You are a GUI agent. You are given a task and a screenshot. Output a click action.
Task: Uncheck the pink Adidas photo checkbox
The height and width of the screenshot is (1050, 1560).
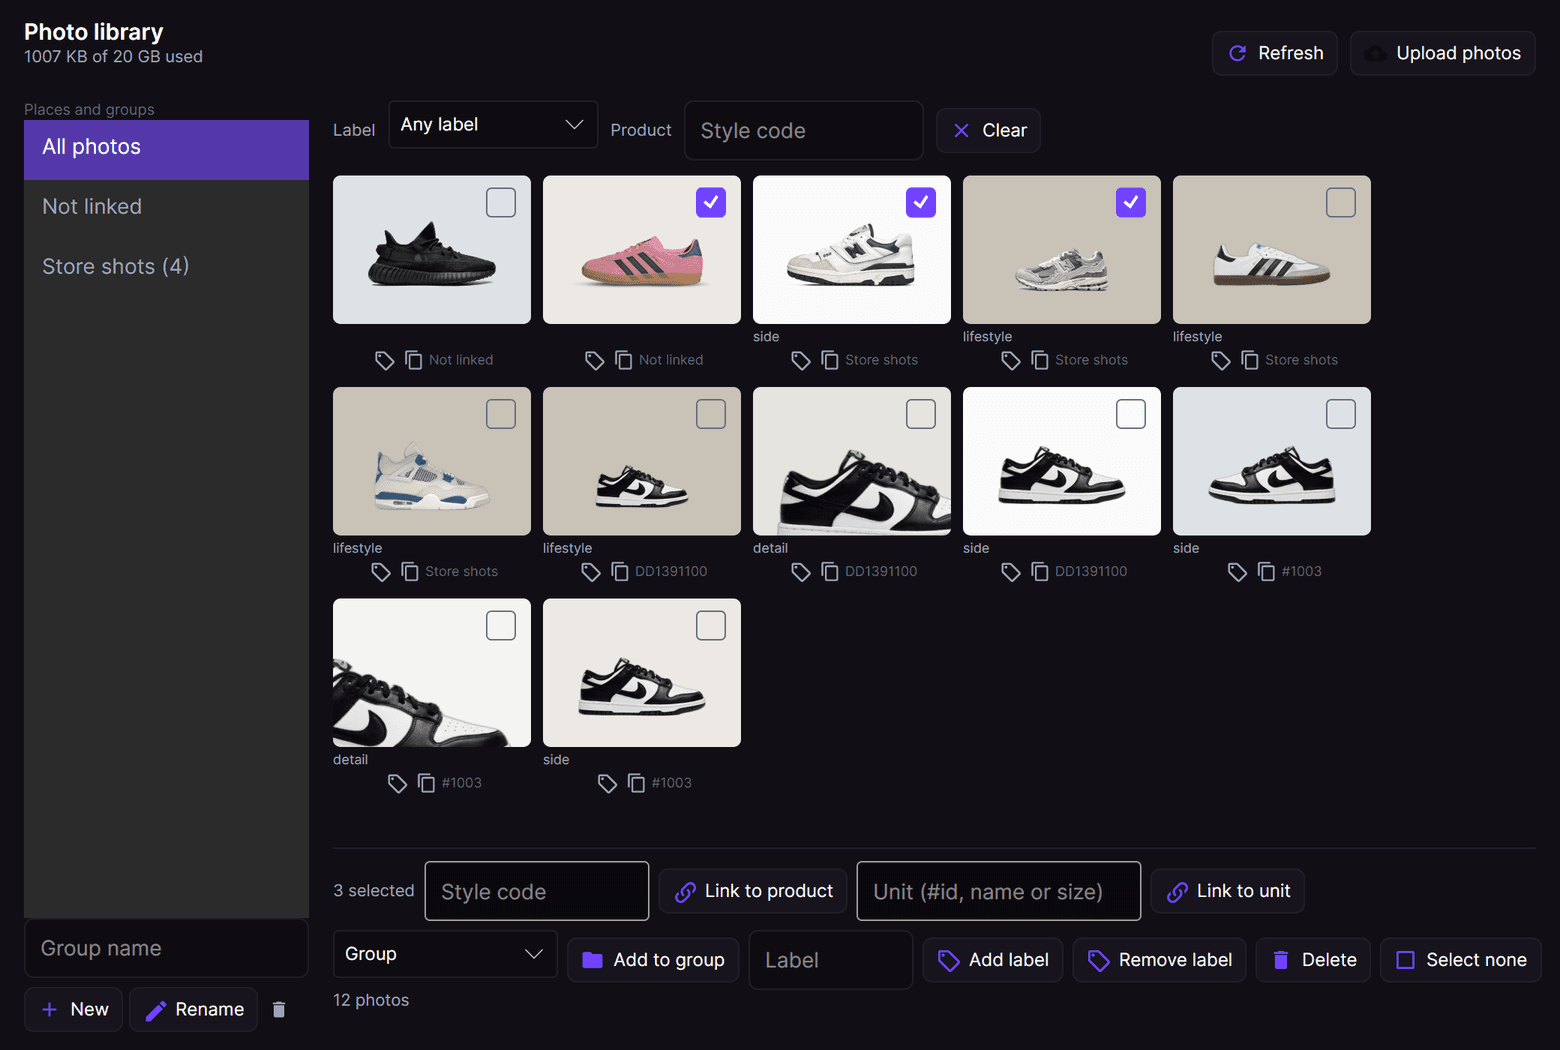click(711, 202)
